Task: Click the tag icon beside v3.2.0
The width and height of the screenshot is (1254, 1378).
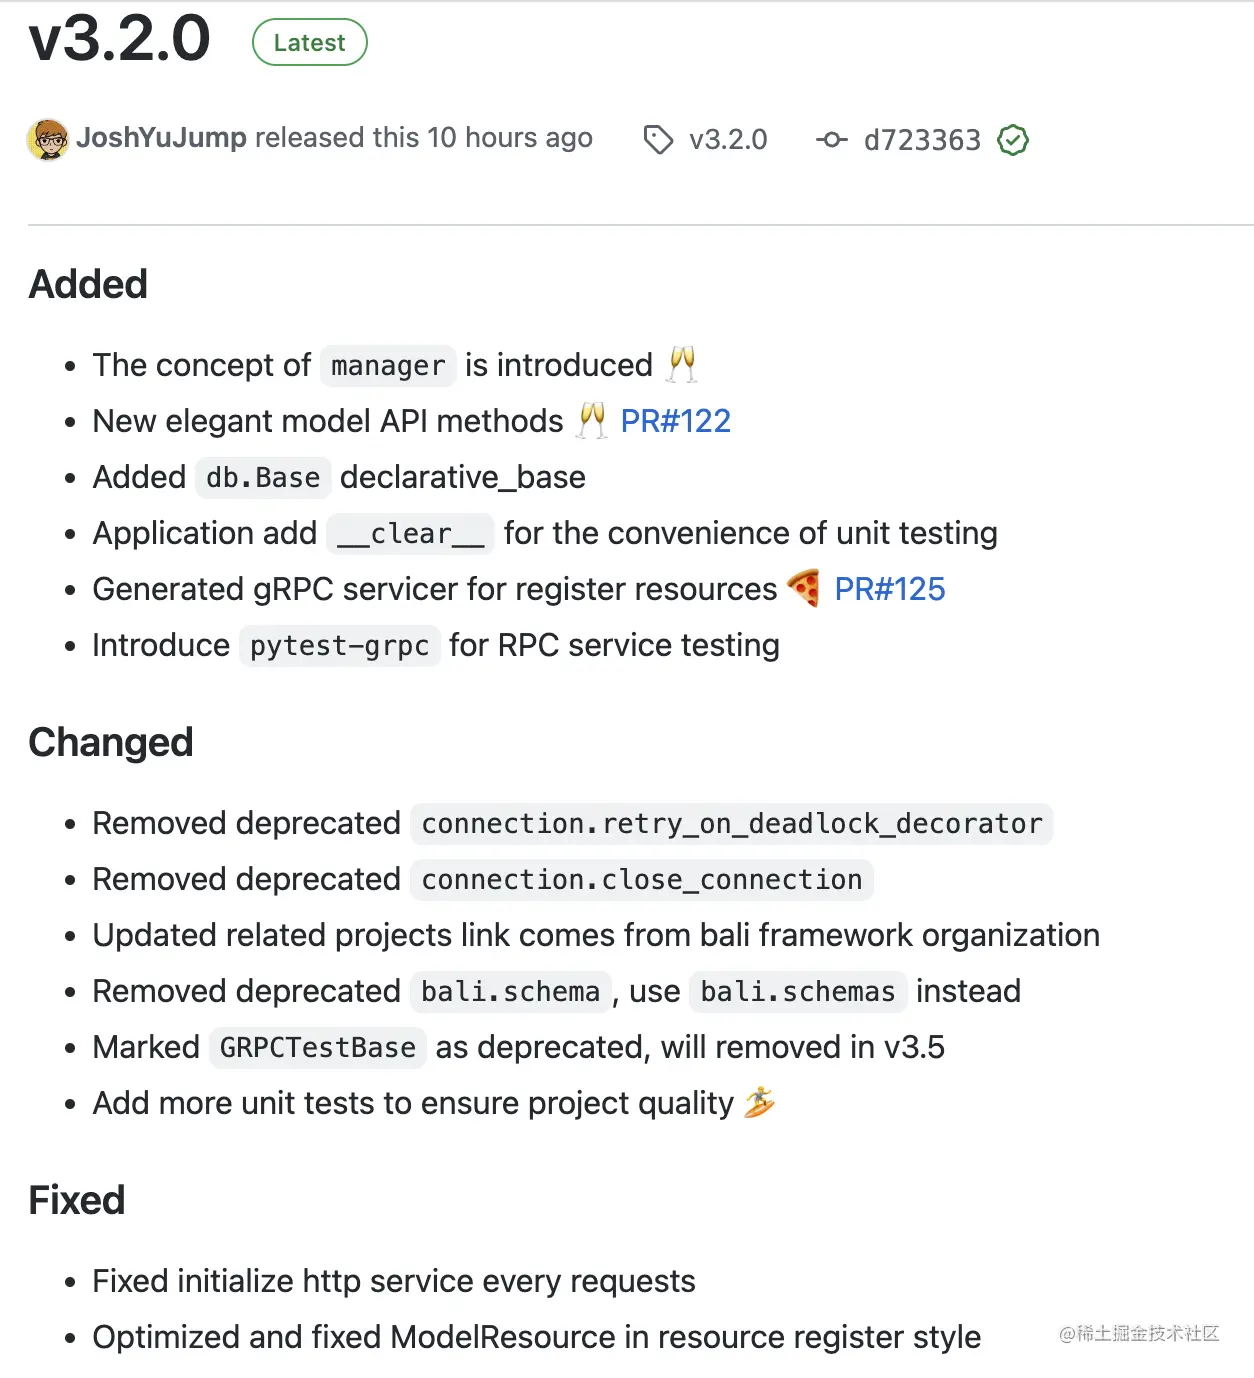Action: tap(658, 140)
